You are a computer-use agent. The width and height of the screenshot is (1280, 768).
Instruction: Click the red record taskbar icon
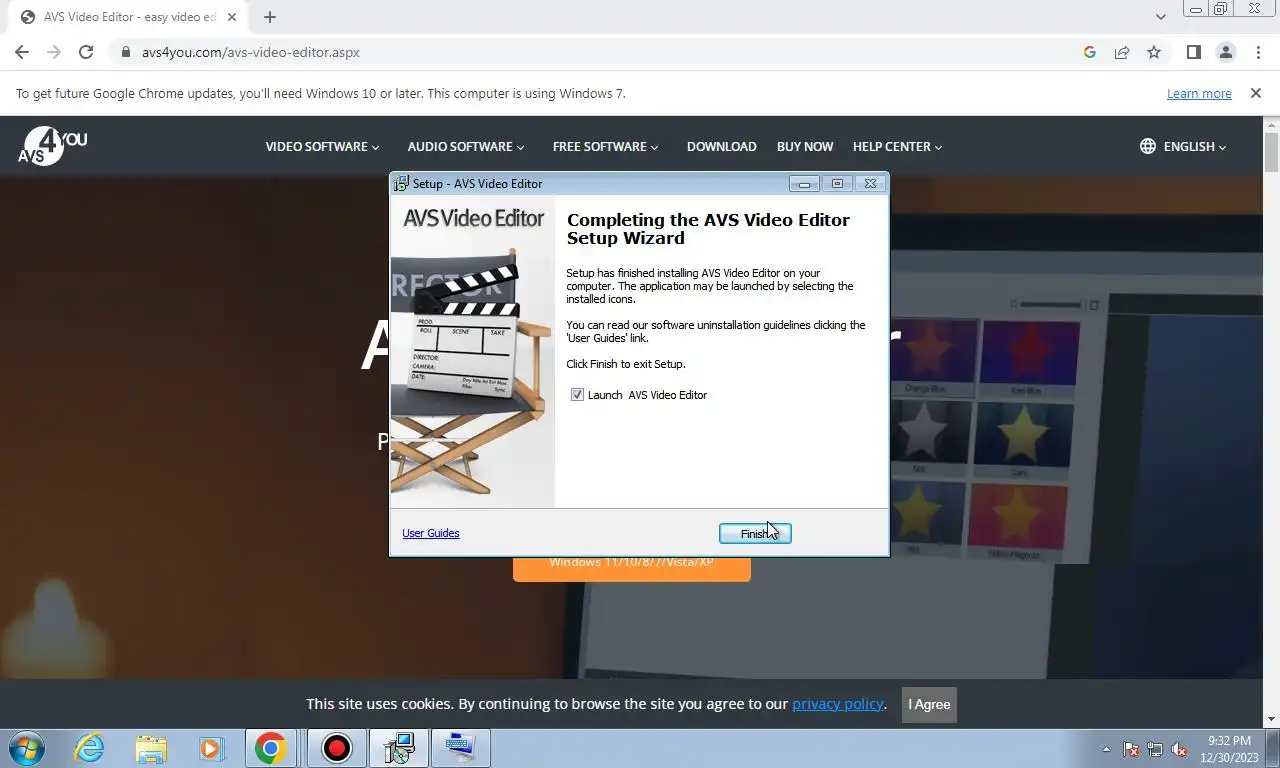point(337,748)
